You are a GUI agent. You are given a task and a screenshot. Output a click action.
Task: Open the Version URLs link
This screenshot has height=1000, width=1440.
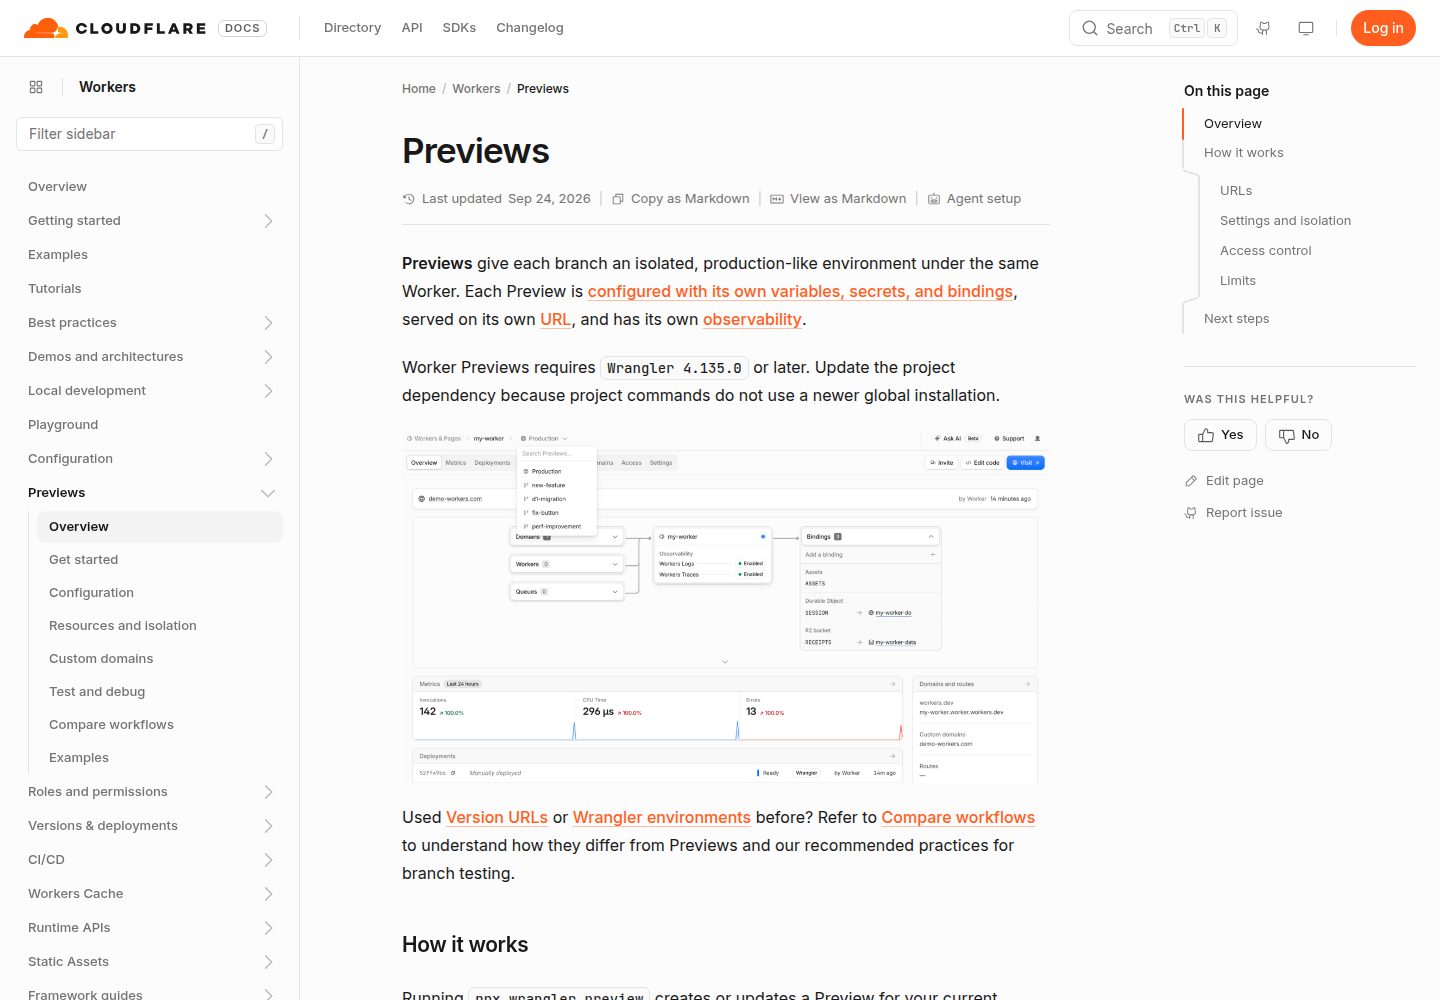click(497, 817)
